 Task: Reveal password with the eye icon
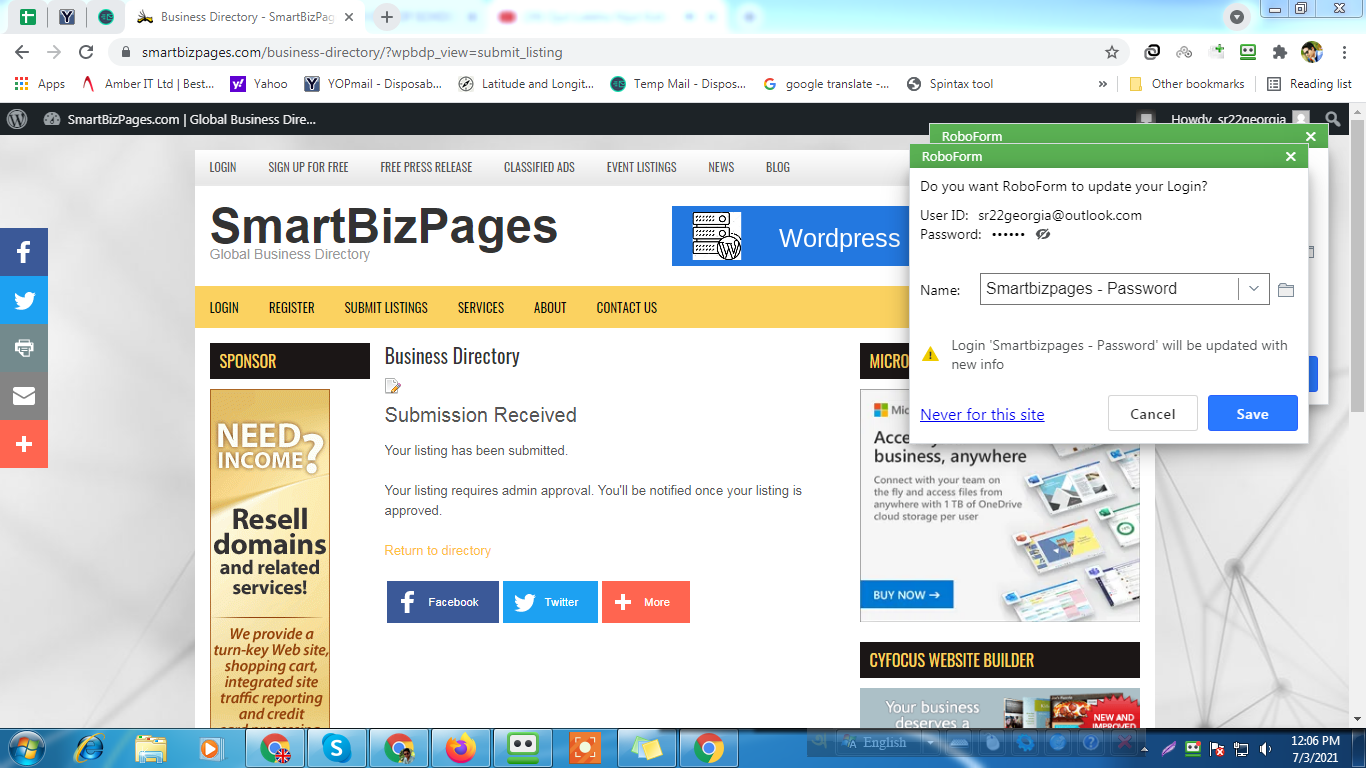point(1043,234)
